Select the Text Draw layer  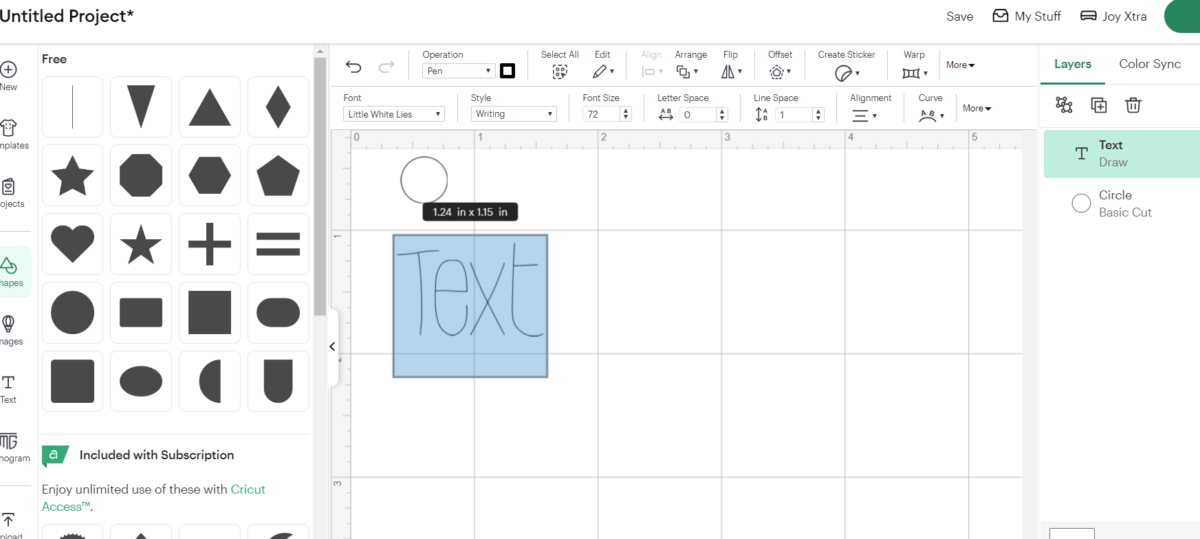click(x=1122, y=154)
